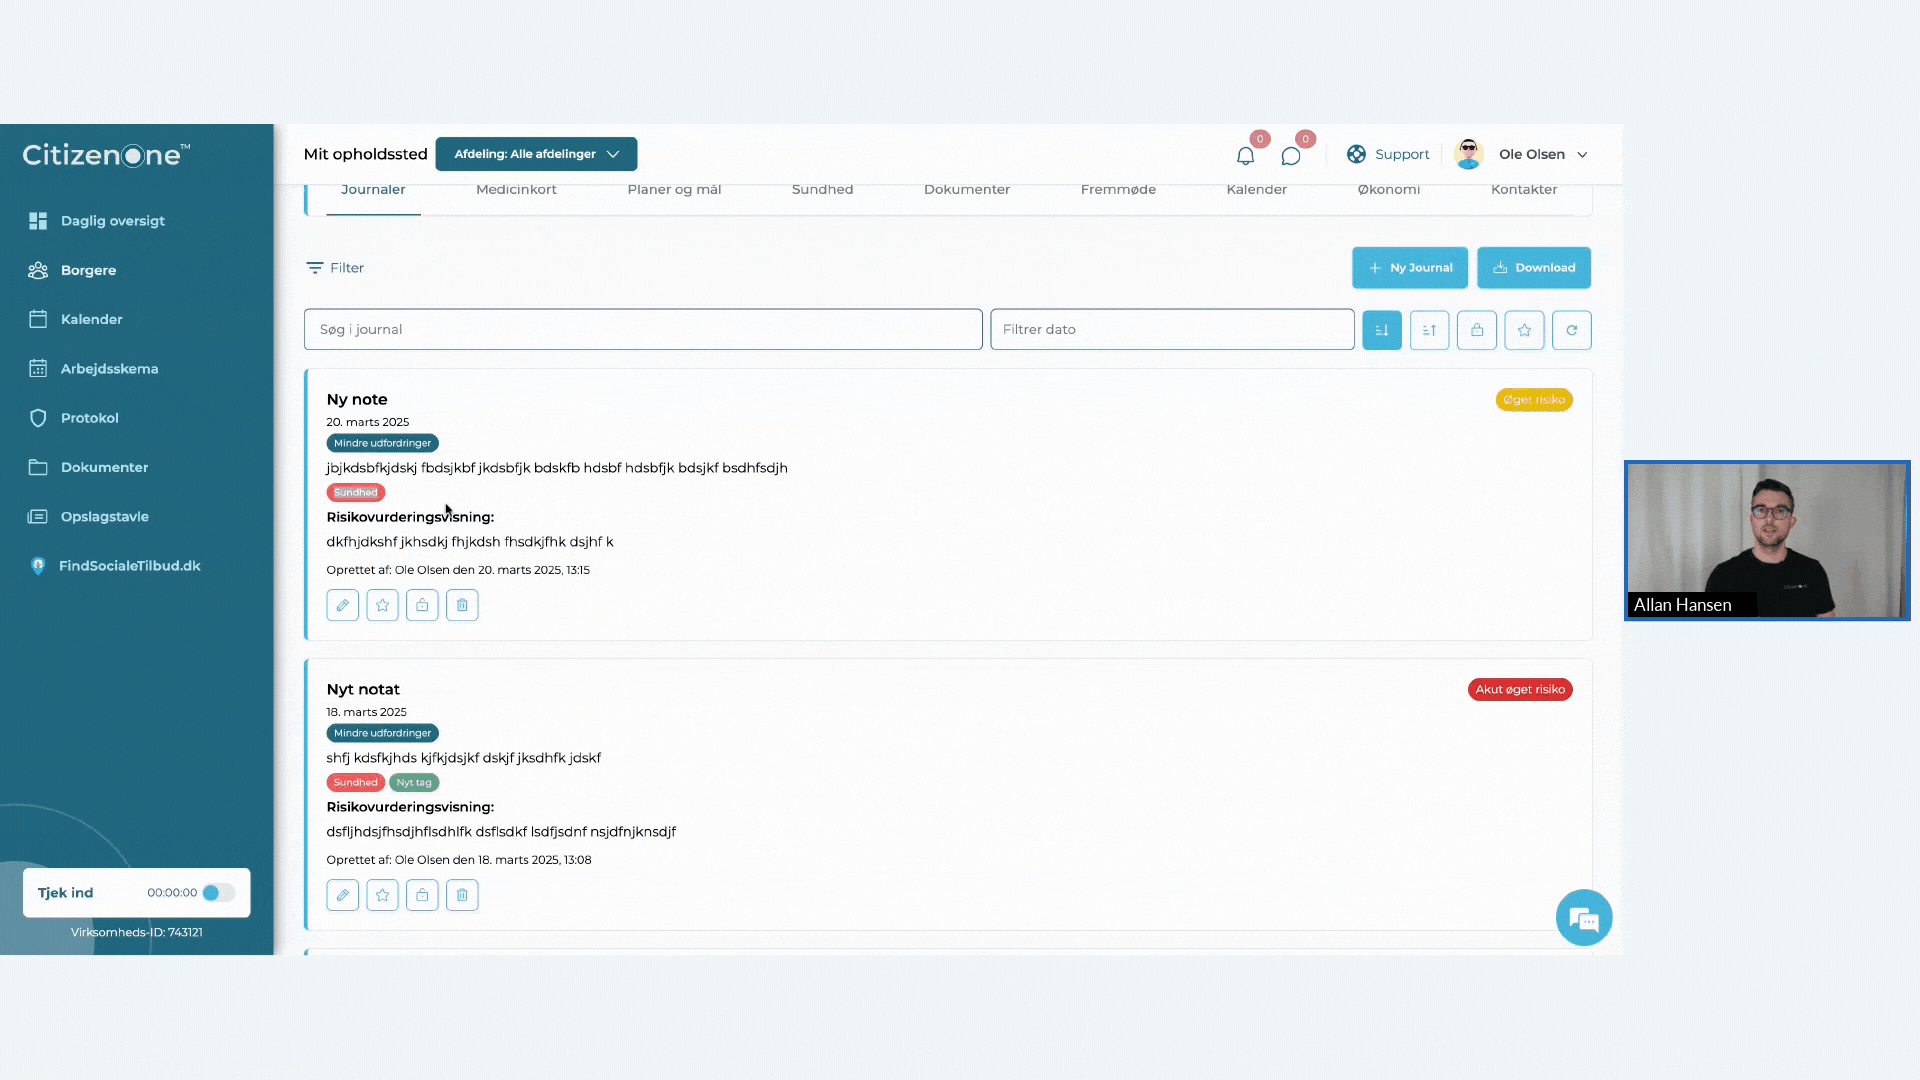This screenshot has height=1080, width=1920.
Task: Open messages speech bubble icon
Action: coord(1290,156)
